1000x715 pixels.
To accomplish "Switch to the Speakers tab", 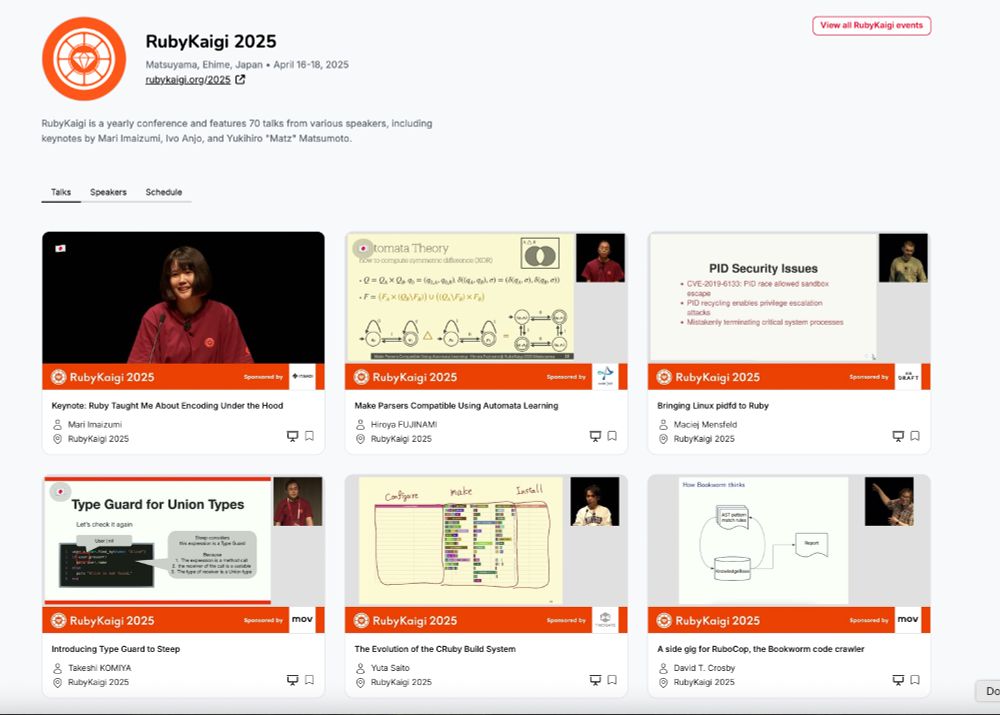I will click(108, 192).
